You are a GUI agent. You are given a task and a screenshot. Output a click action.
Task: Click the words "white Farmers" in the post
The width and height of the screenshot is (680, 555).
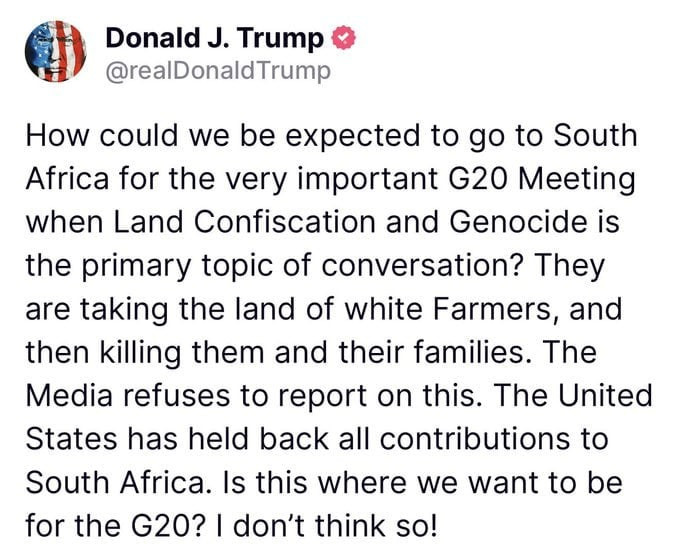pos(477,311)
